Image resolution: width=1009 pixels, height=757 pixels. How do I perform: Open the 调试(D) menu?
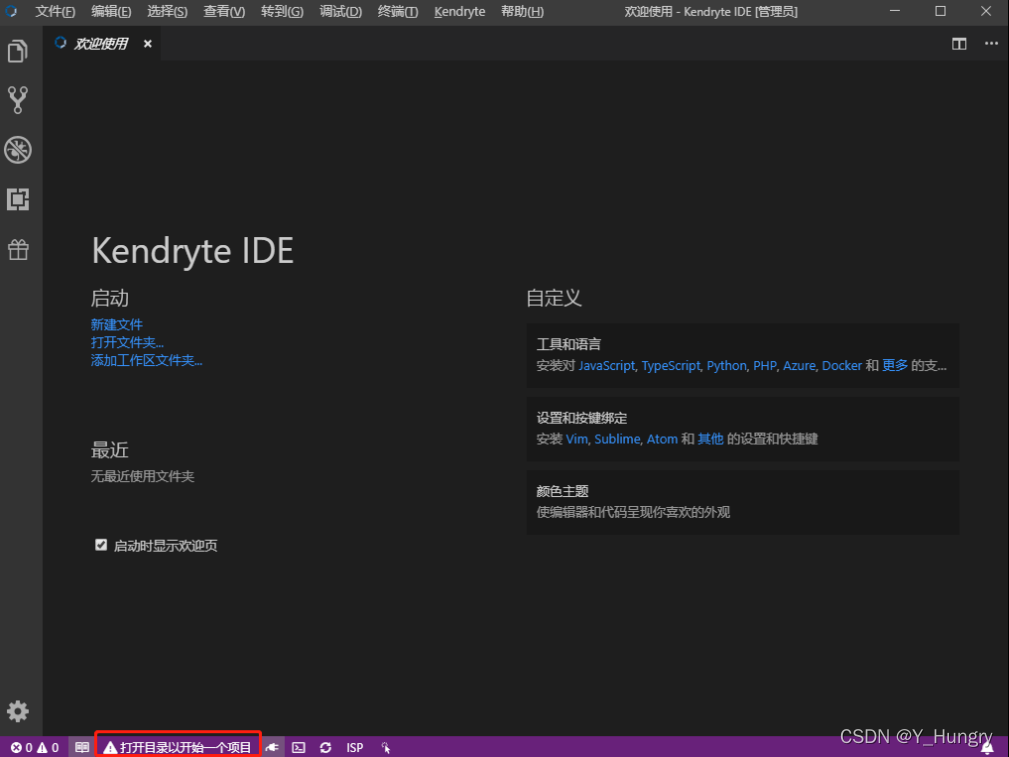click(x=340, y=12)
